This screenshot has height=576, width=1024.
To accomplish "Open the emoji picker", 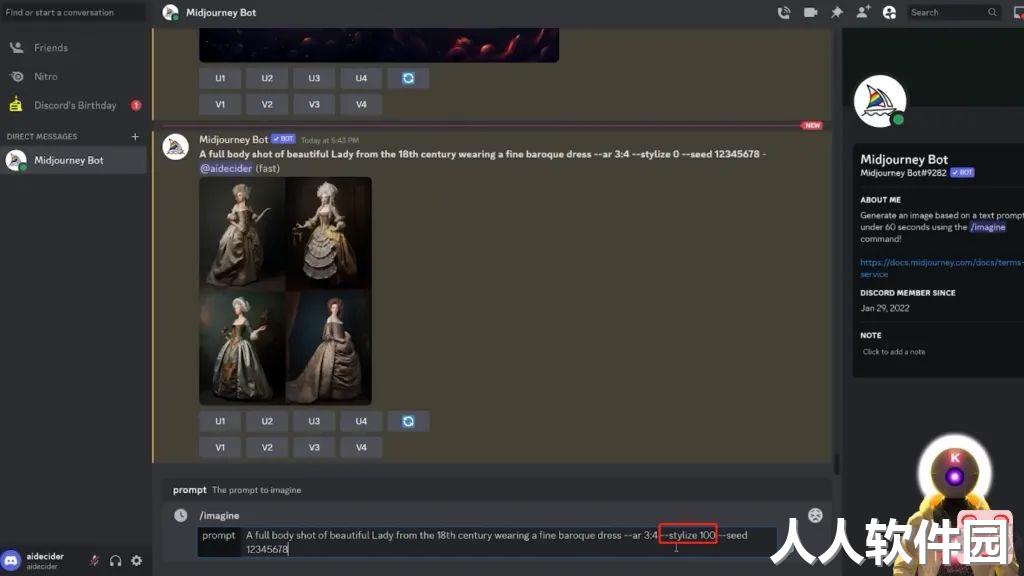I will click(815, 515).
